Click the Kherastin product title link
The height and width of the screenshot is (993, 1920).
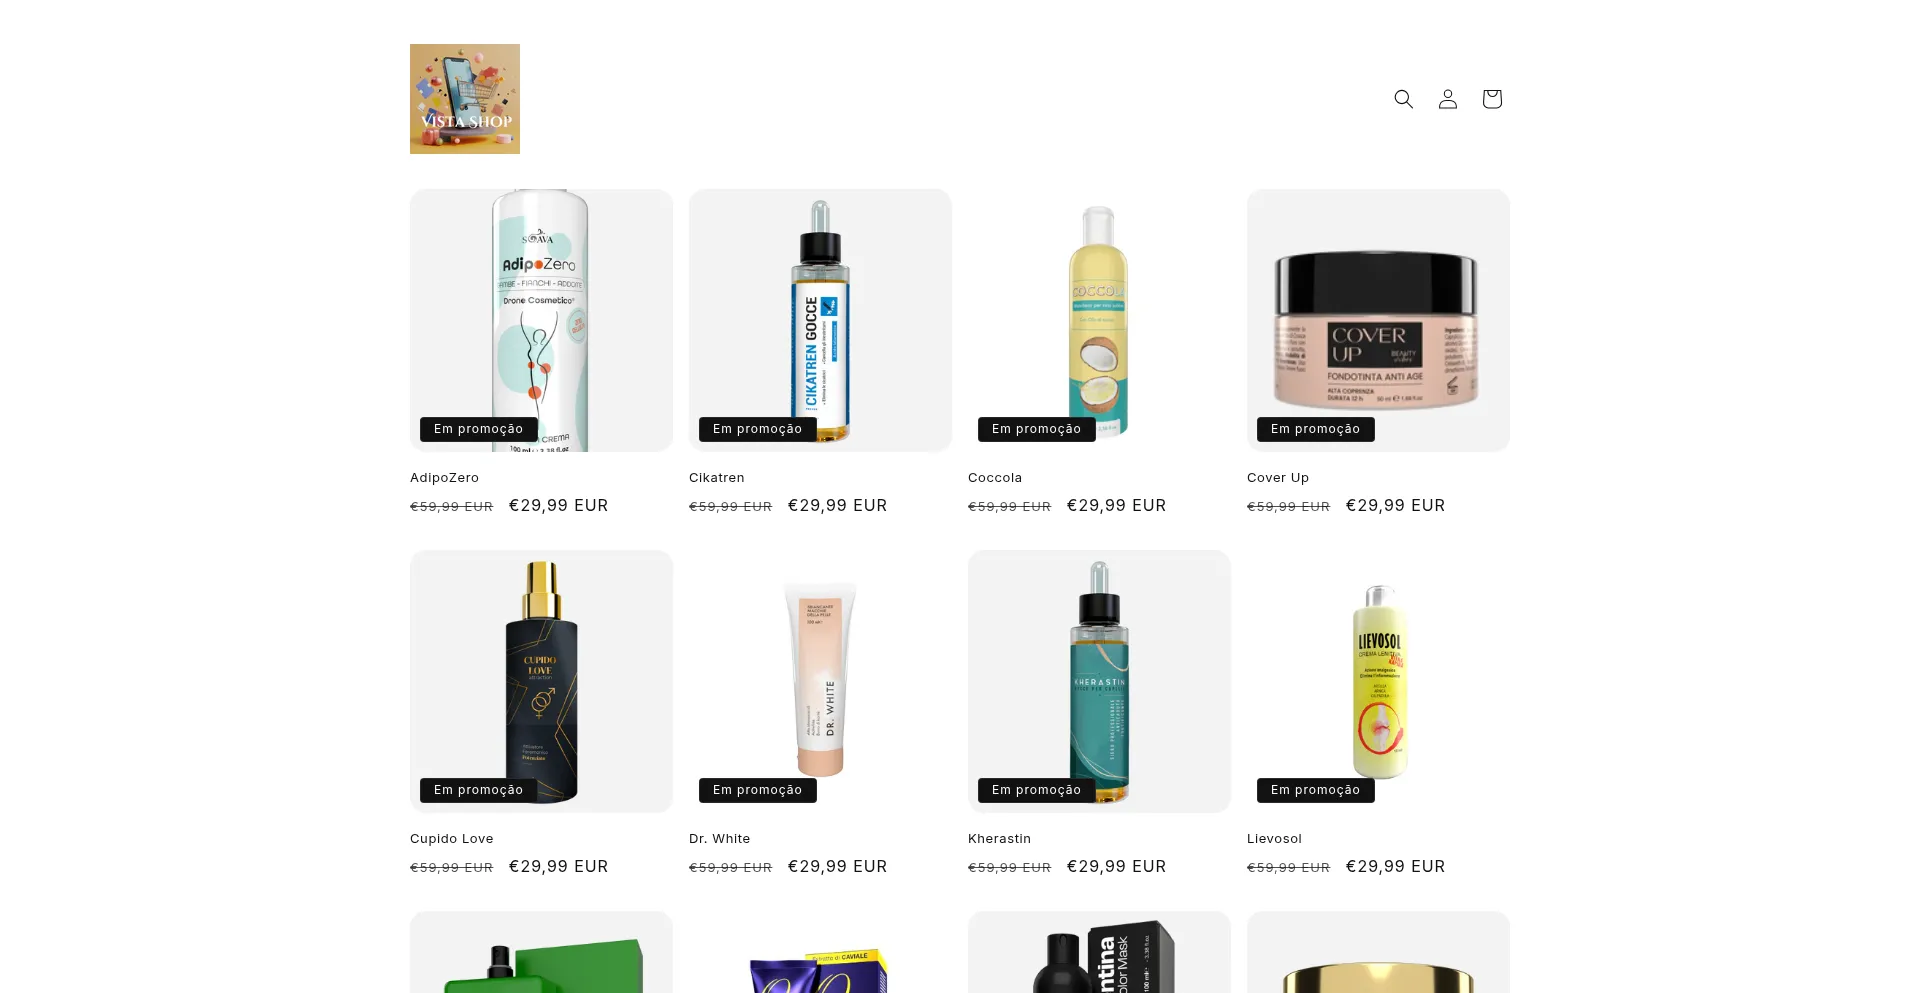coord(999,839)
